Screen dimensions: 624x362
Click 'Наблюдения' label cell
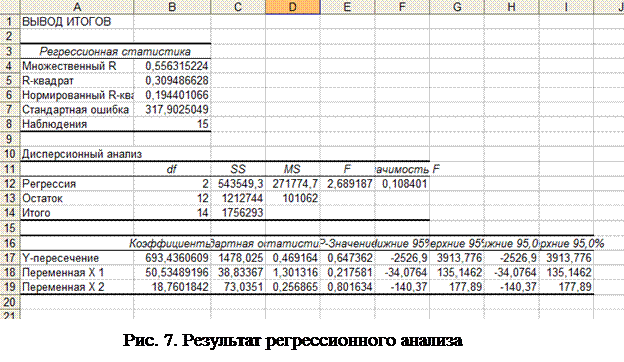(x=77, y=124)
